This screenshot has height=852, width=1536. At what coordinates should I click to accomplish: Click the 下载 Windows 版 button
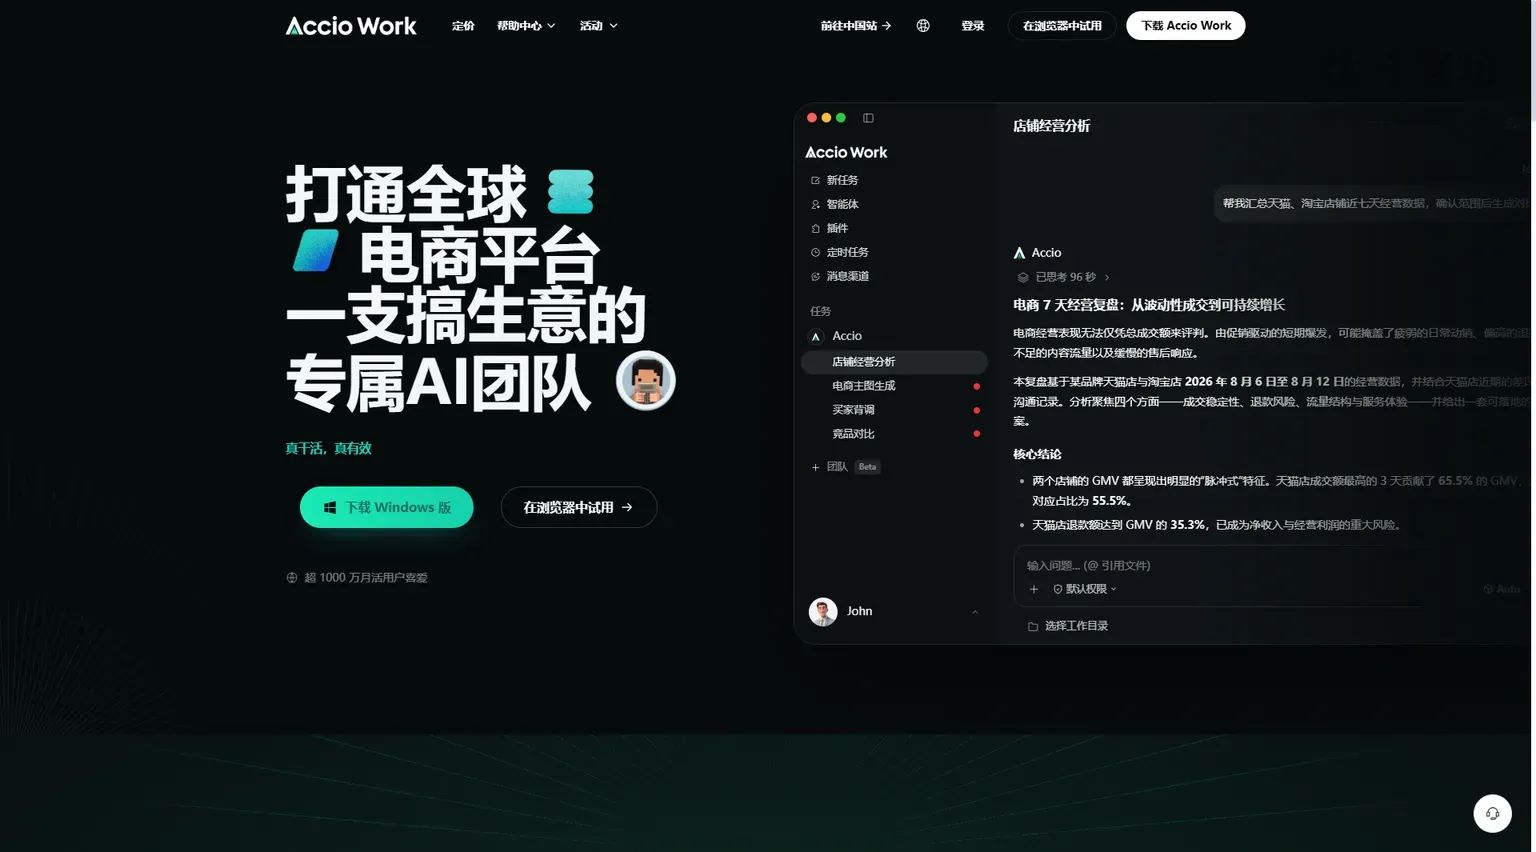tap(386, 507)
